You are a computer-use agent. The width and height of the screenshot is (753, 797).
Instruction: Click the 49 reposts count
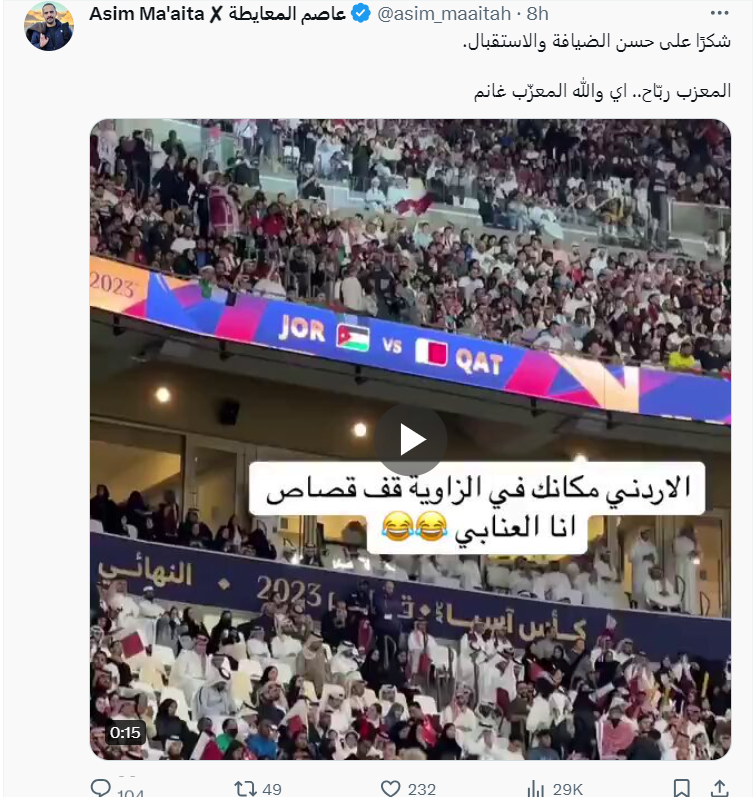coord(272,789)
